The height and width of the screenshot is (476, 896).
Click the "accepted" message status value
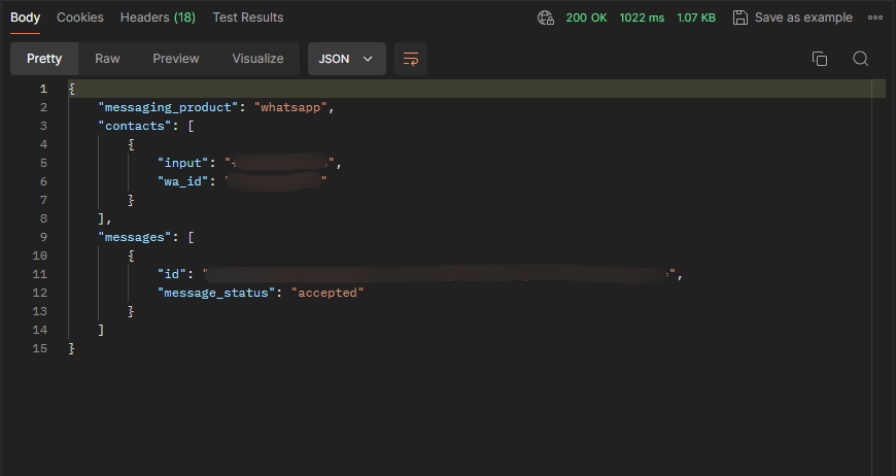(327, 293)
